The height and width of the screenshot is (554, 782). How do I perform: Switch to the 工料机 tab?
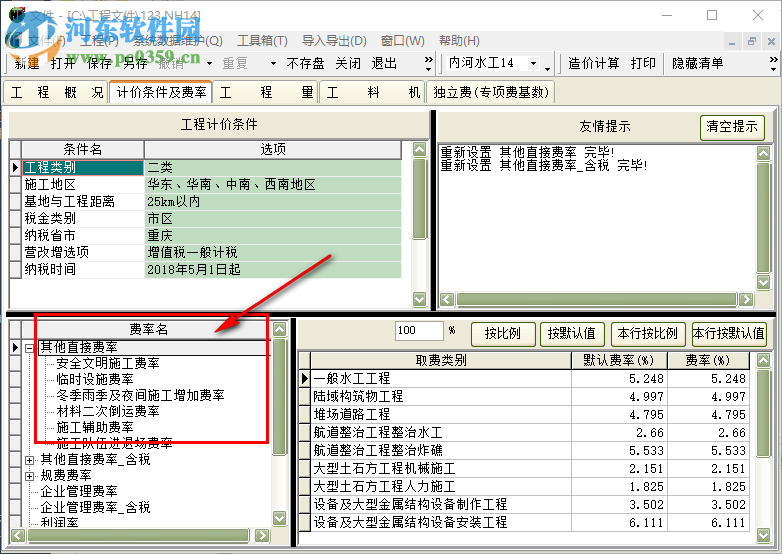pyautogui.click(x=373, y=92)
